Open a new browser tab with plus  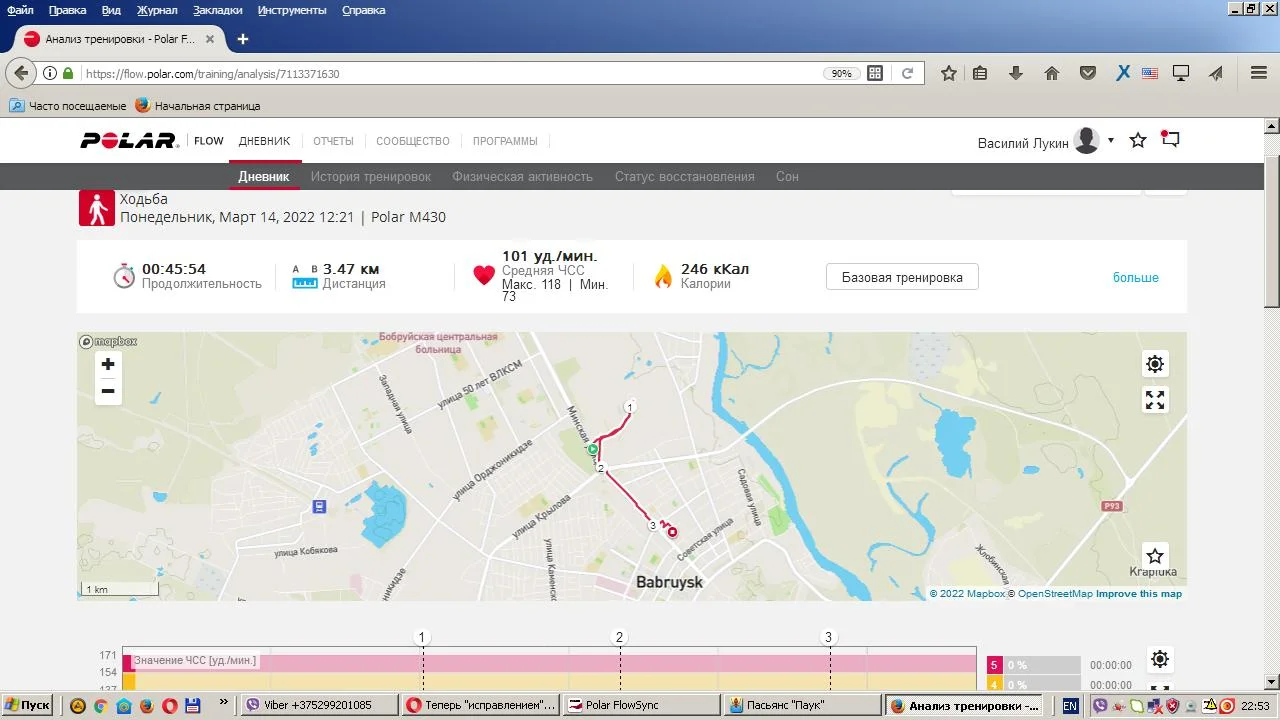[242, 39]
